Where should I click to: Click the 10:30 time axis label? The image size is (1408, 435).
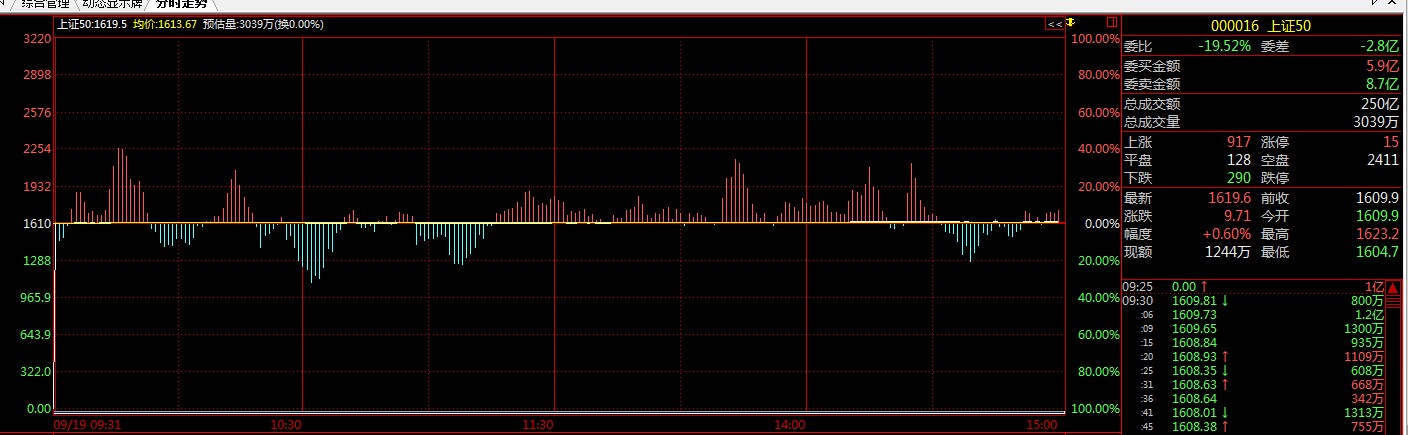[x=287, y=425]
